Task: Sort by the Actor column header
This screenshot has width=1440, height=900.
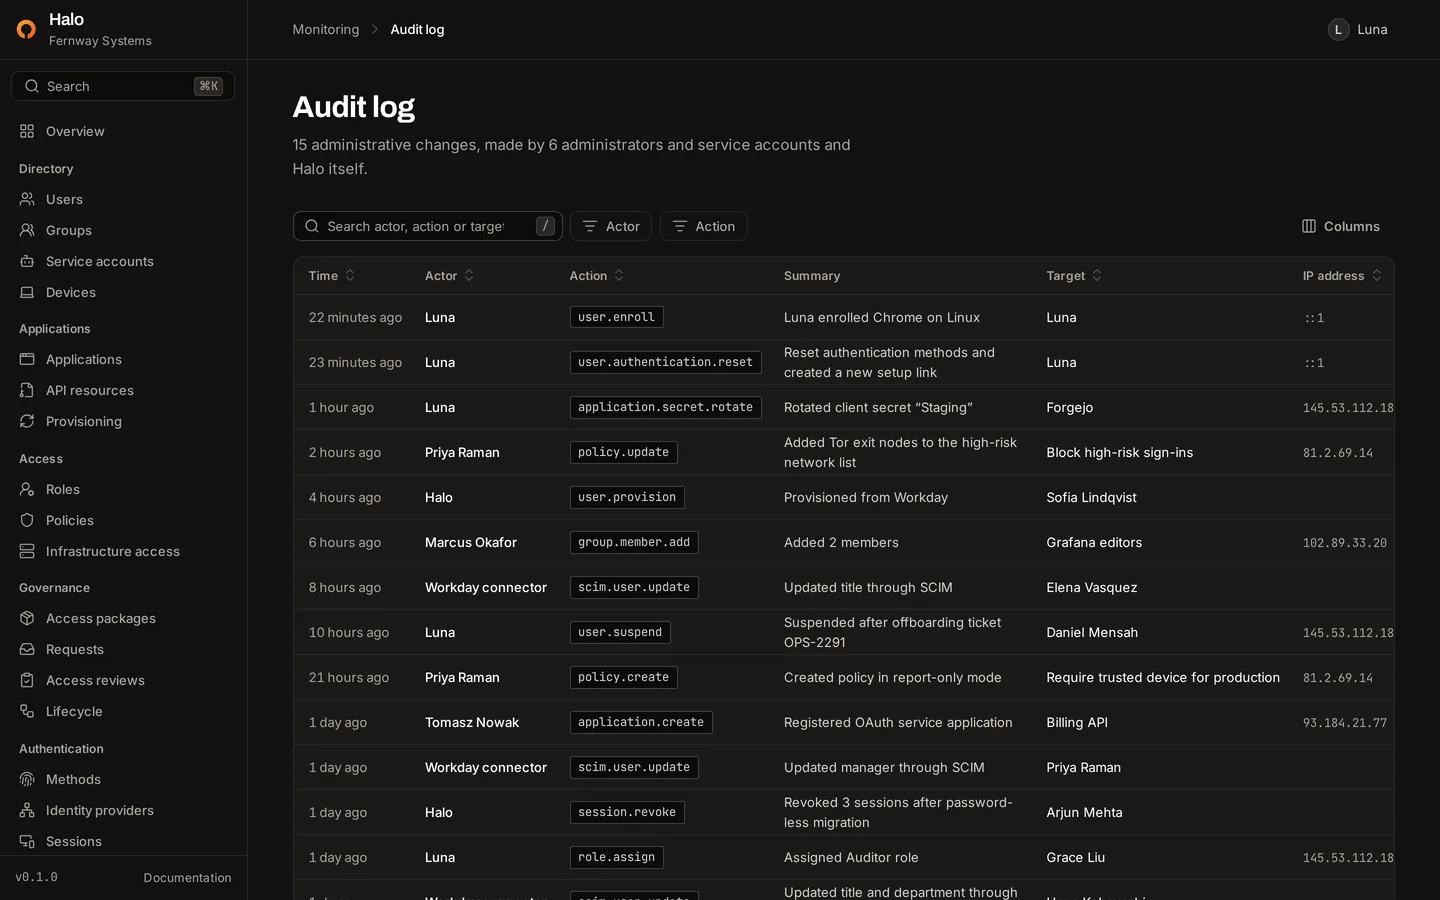Action: tap(449, 276)
